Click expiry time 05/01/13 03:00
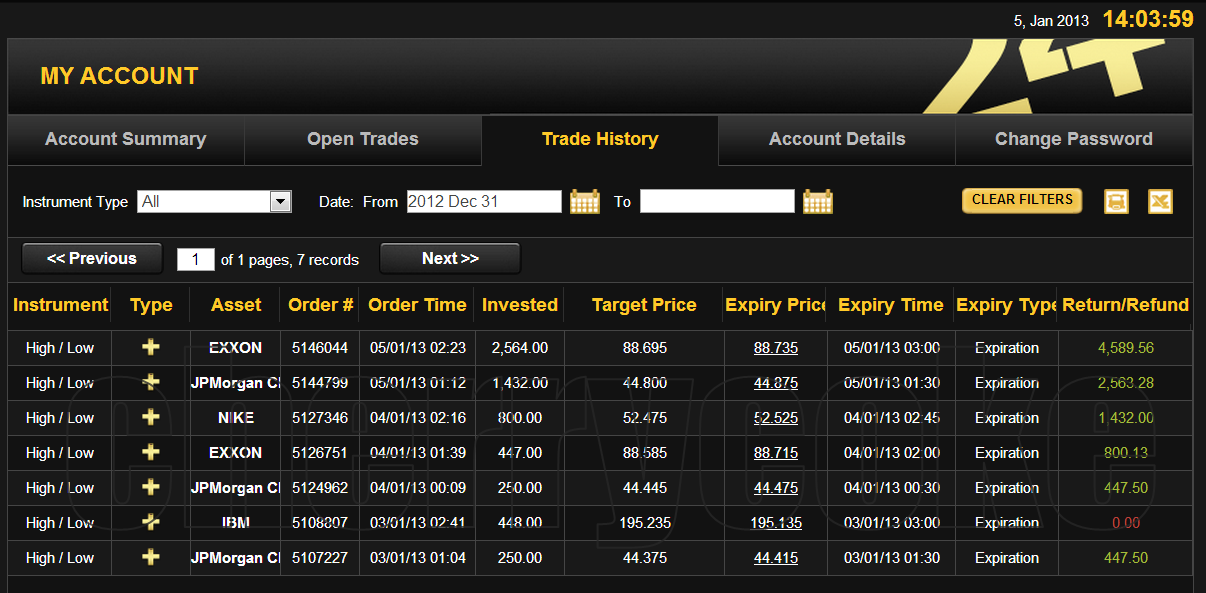The width and height of the screenshot is (1206, 593). tap(892, 348)
